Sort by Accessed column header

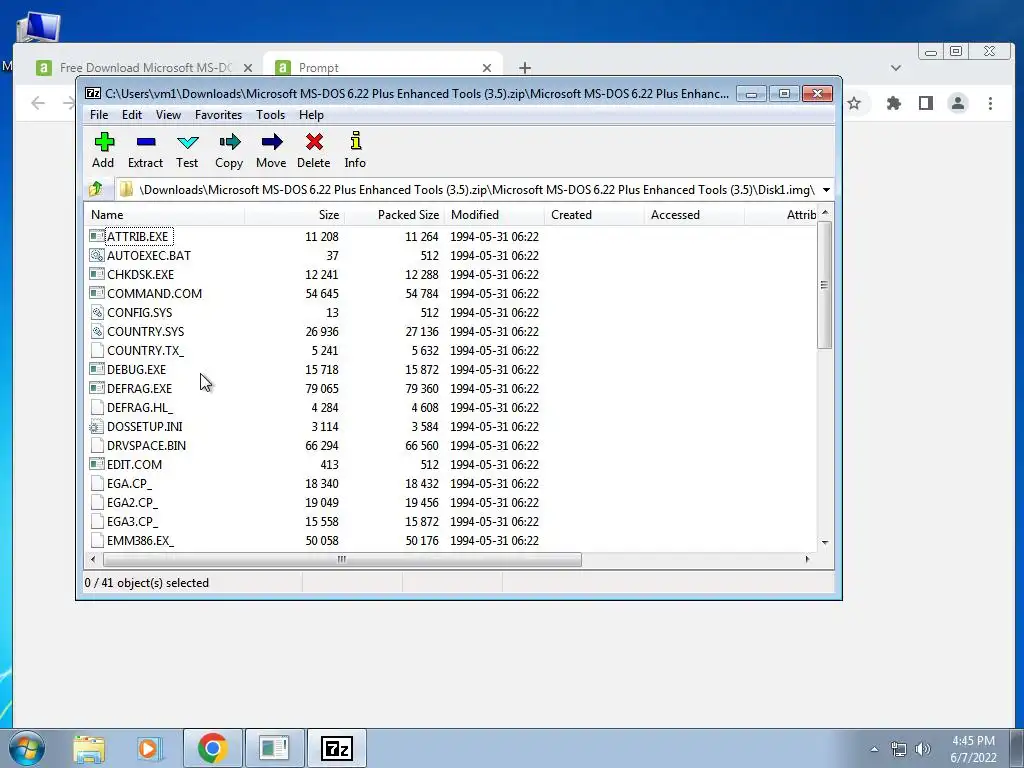click(694, 215)
